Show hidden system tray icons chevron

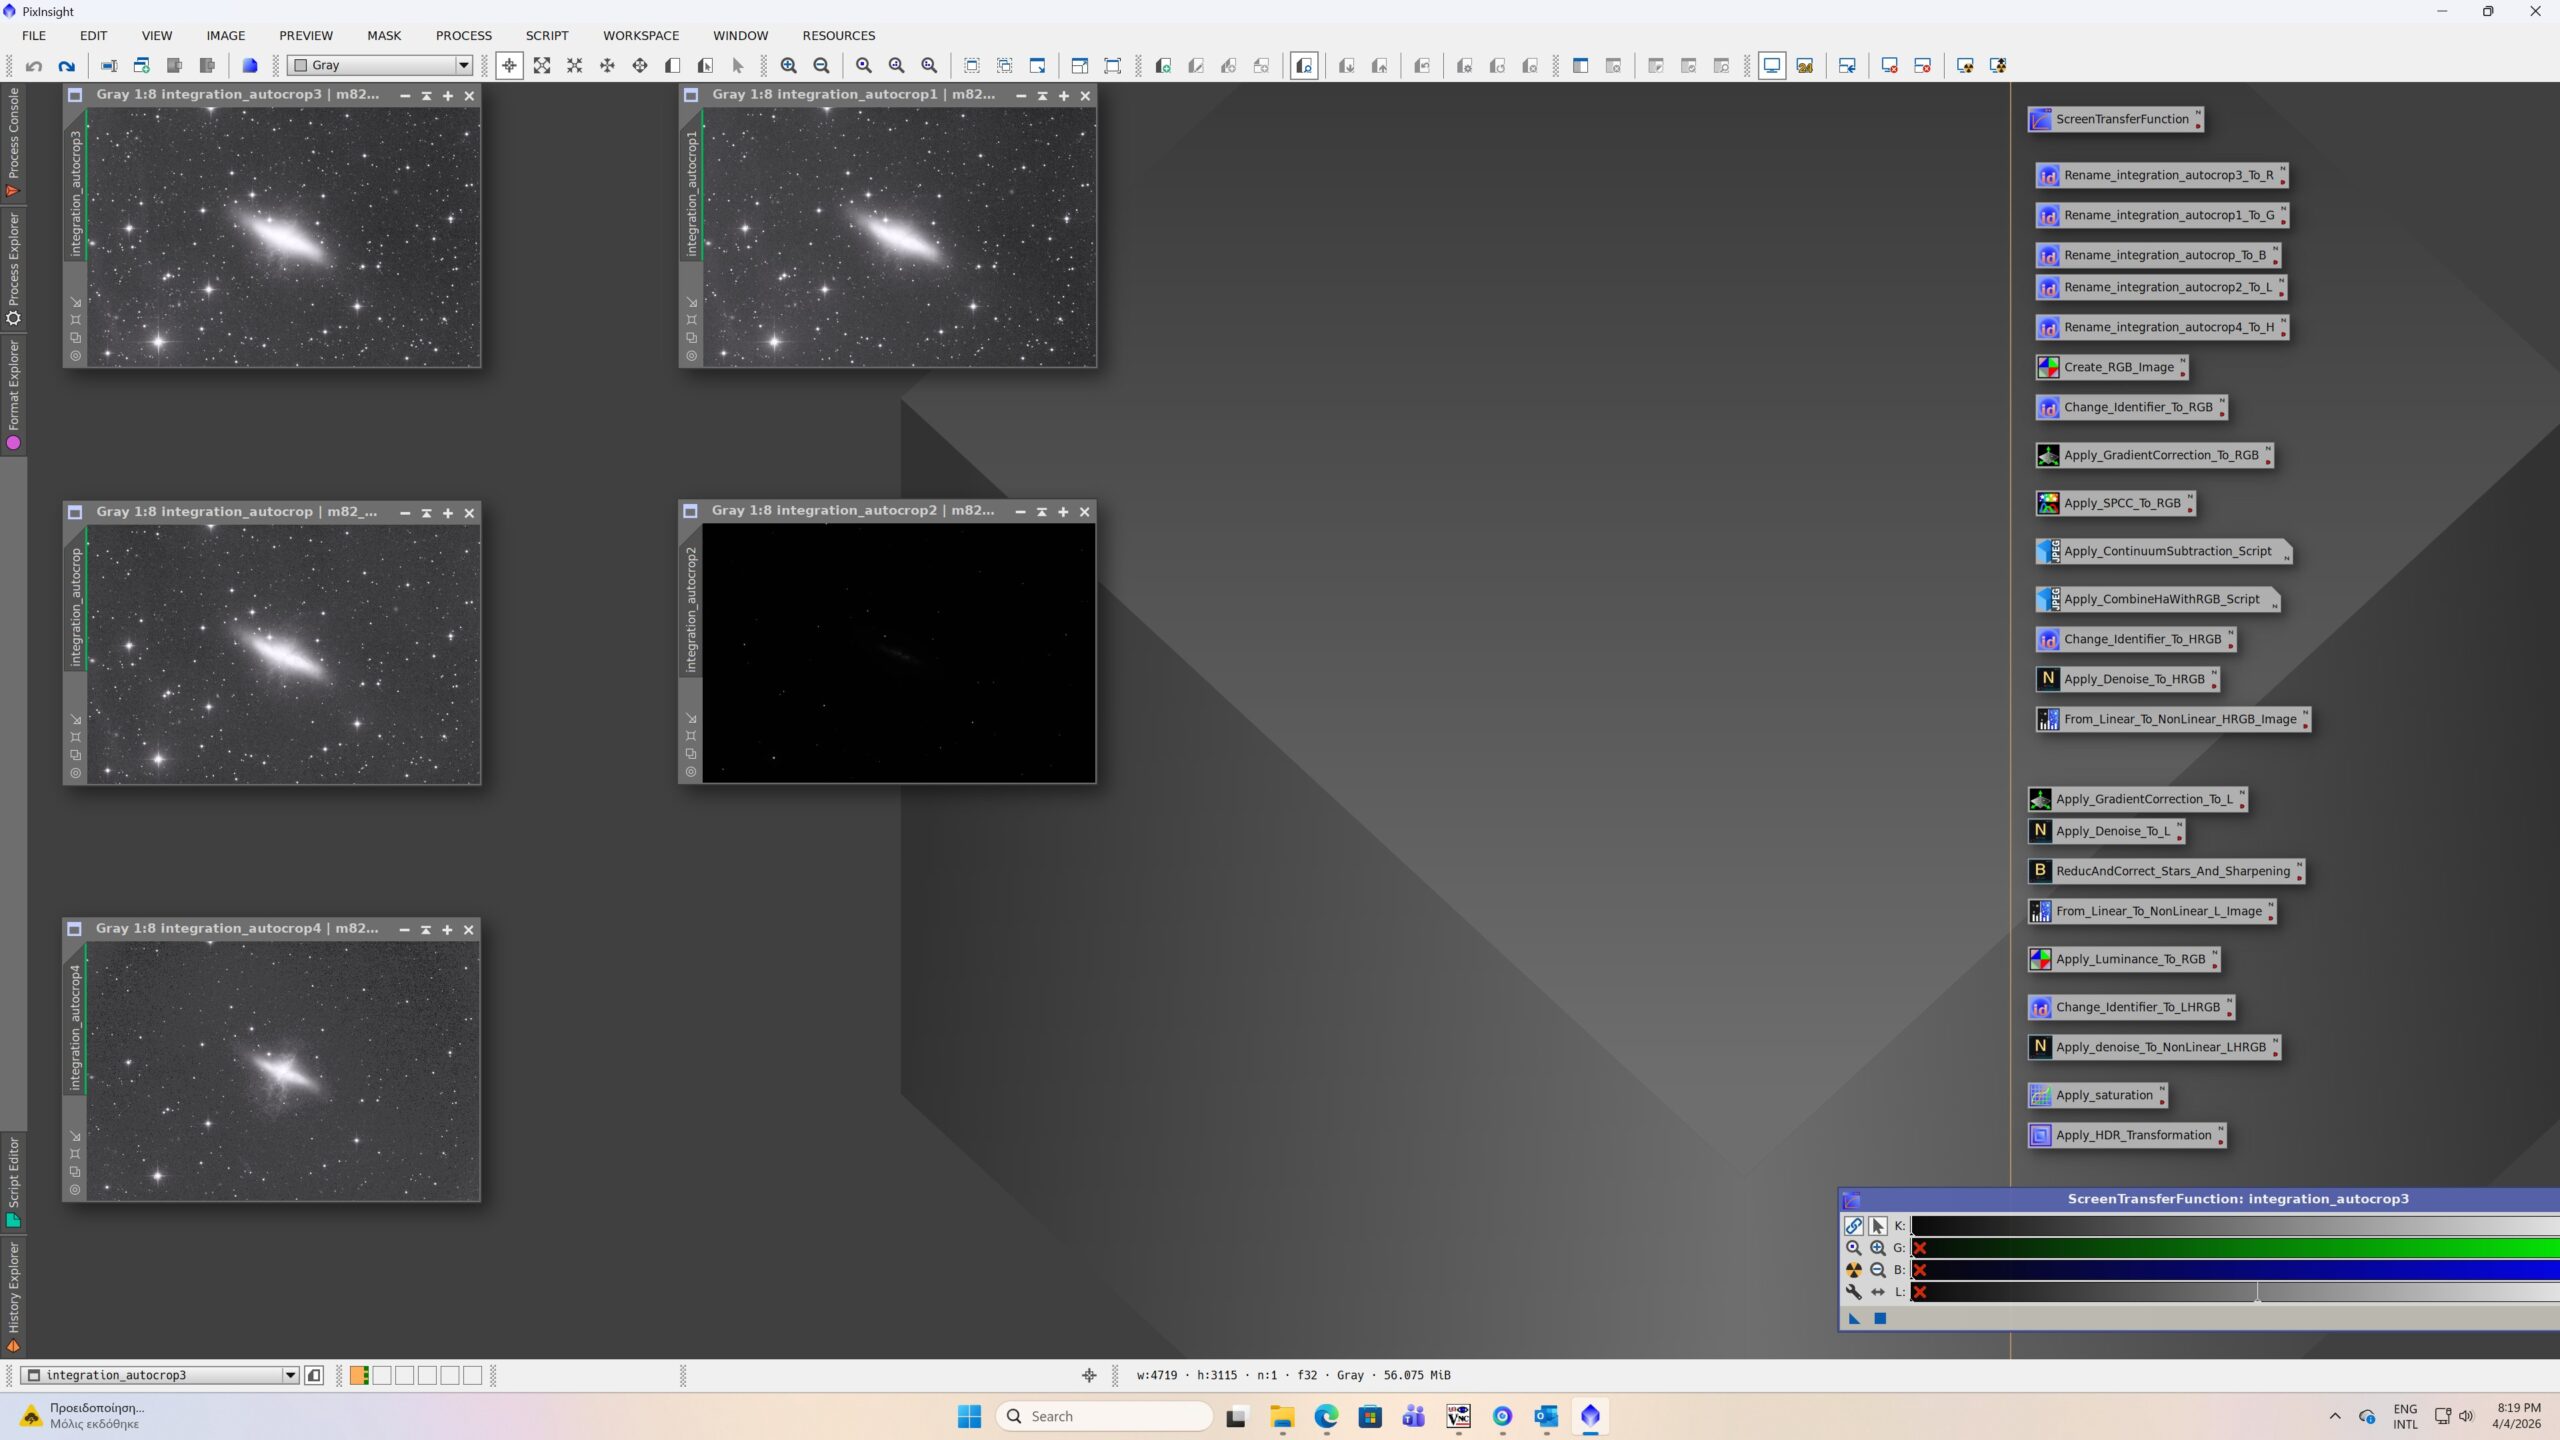coord(2335,1416)
